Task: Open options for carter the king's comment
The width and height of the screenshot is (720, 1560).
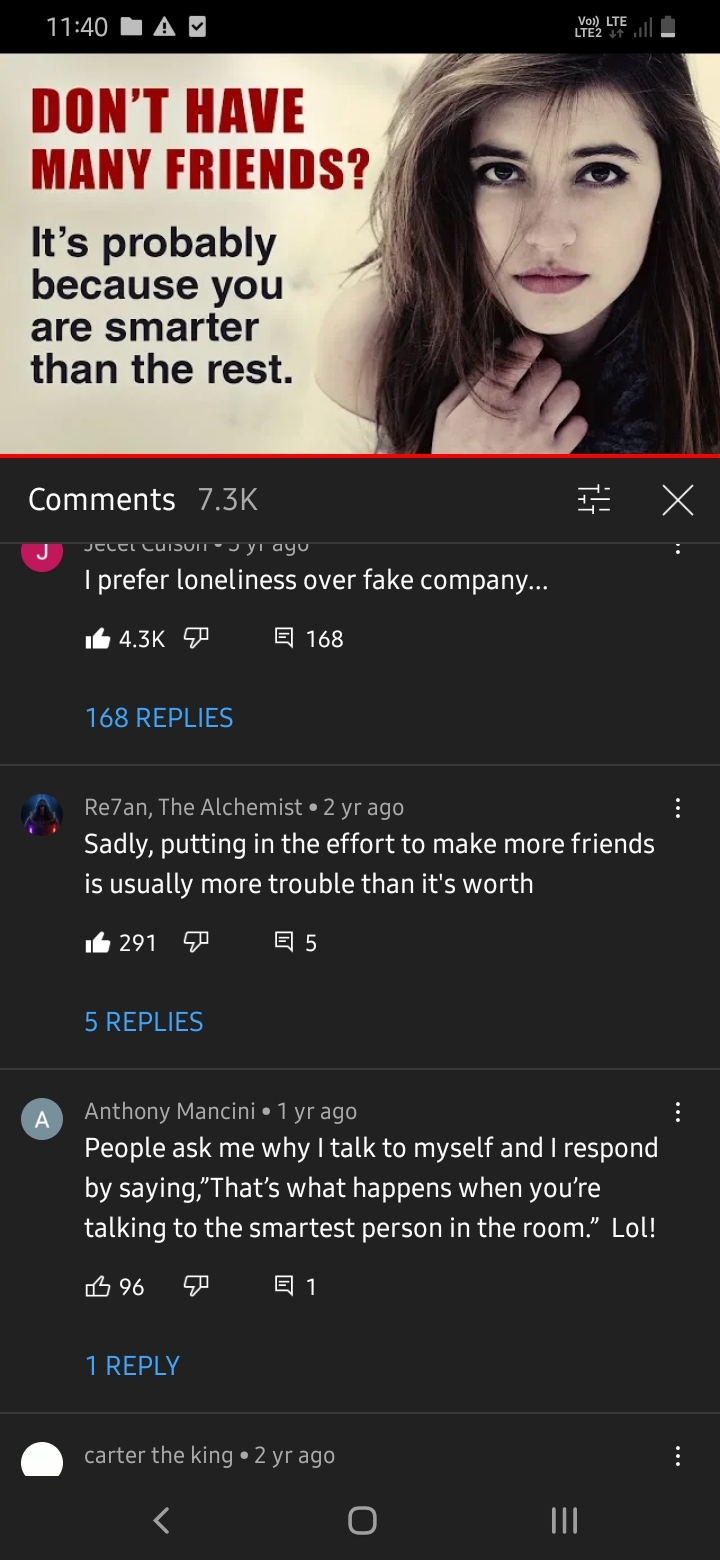Action: coord(677,1456)
